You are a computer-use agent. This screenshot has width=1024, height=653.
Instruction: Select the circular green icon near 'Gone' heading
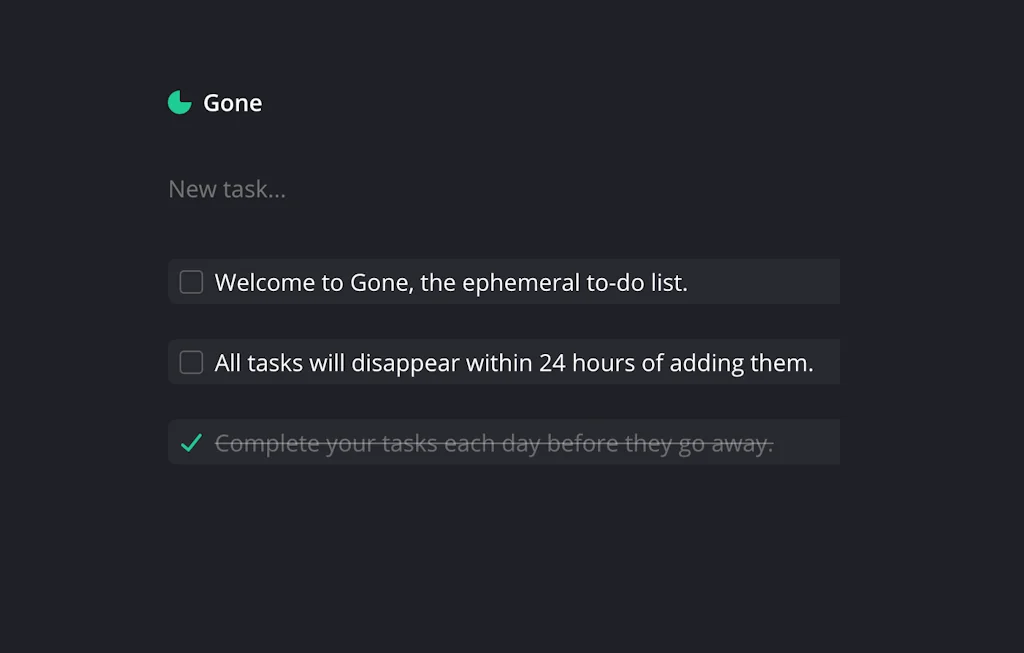(x=179, y=102)
